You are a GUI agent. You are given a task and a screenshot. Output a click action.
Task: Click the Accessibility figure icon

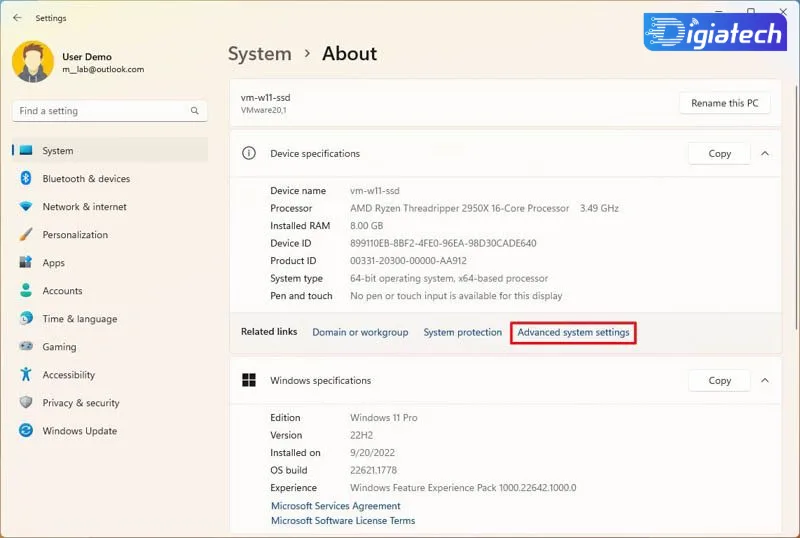pyautogui.click(x=26, y=375)
